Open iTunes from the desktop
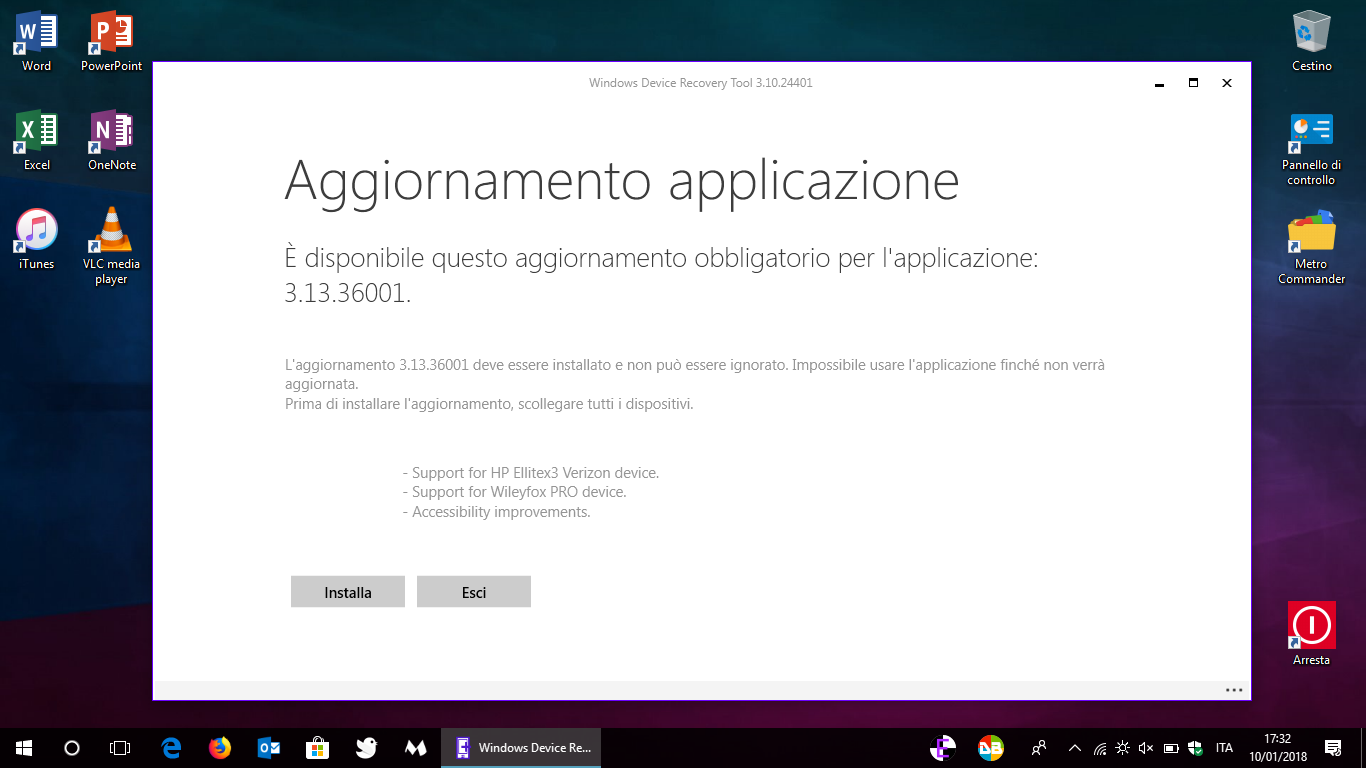This screenshot has width=1366, height=768. click(x=34, y=232)
